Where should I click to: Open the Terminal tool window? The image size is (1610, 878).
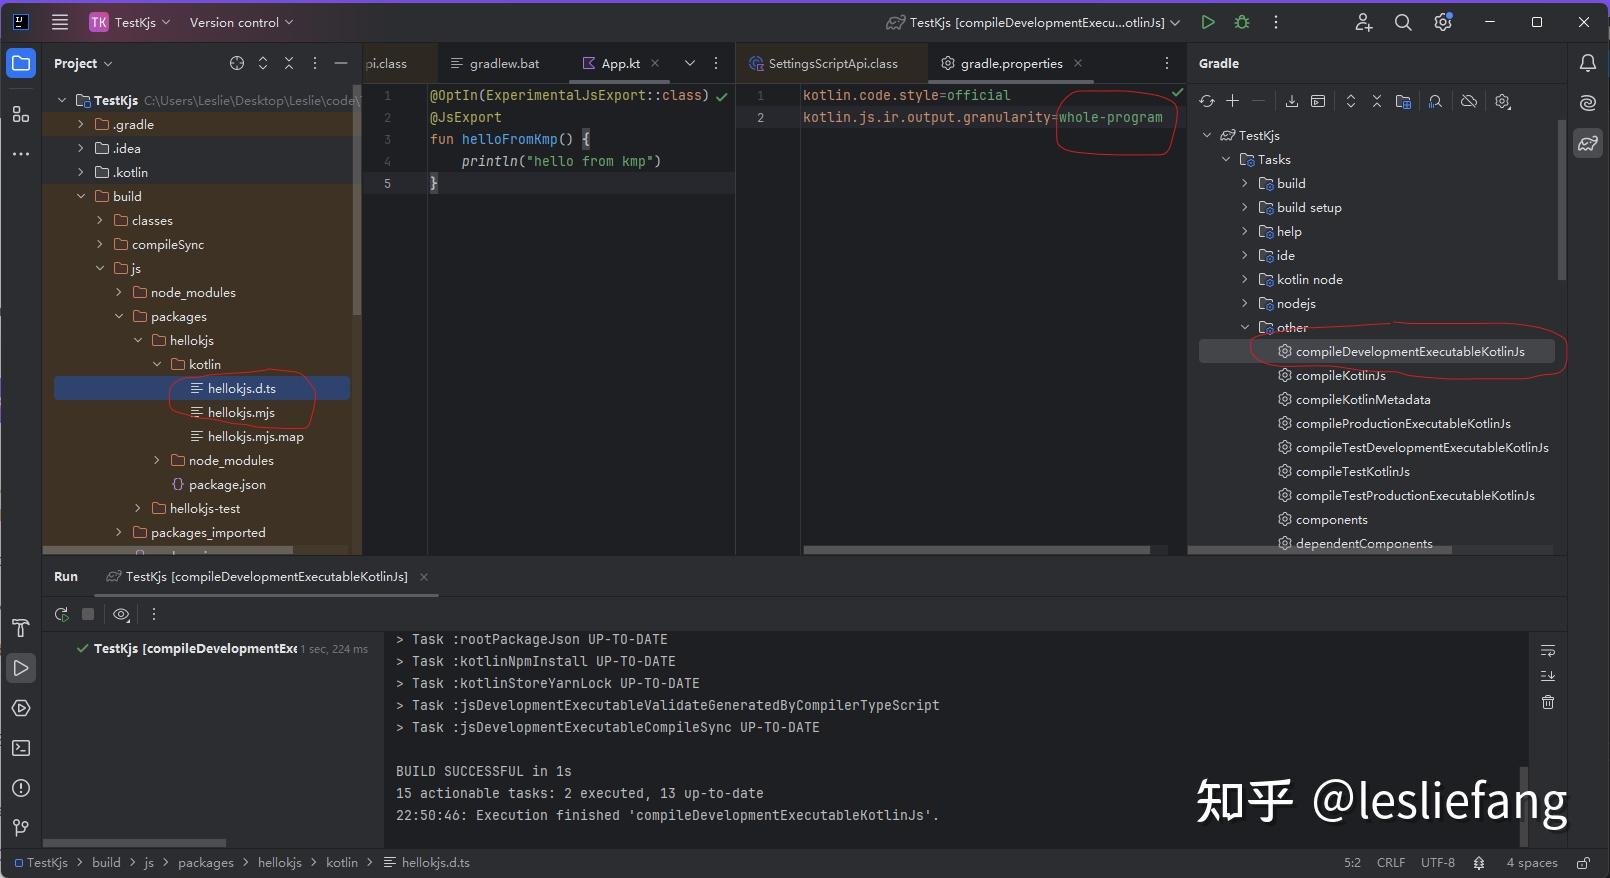pyautogui.click(x=21, y=748)
